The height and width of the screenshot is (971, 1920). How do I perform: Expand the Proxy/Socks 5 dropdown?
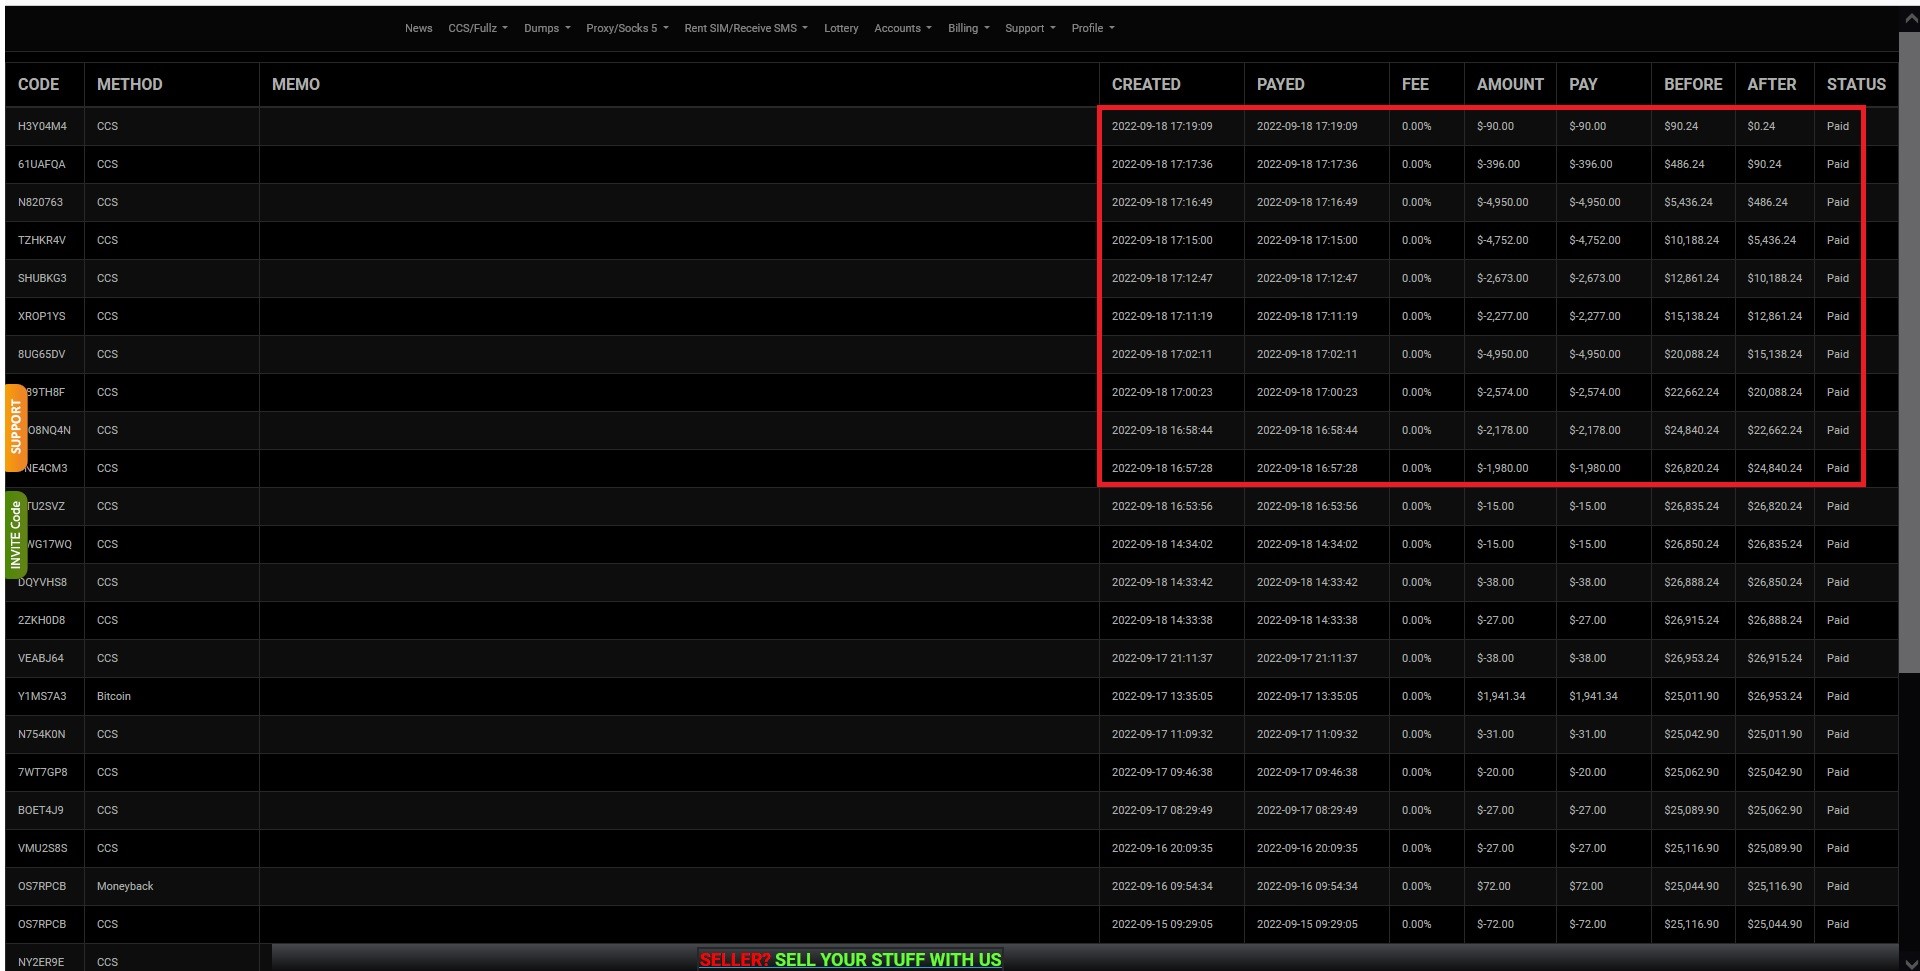[627, 28]
